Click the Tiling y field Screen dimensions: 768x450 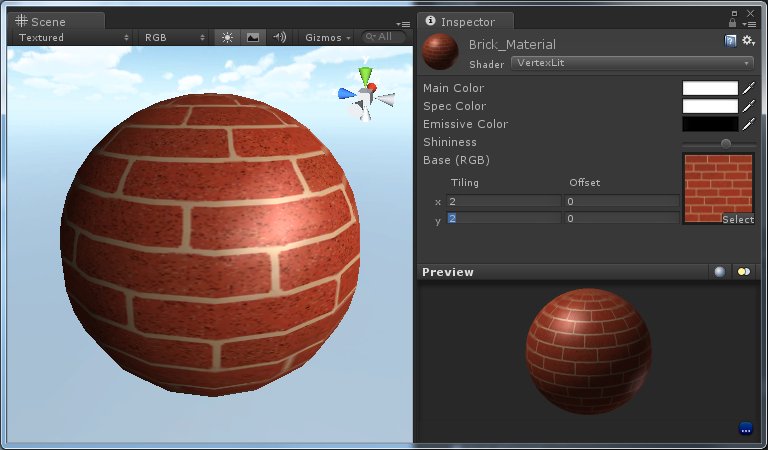(504, 218)
